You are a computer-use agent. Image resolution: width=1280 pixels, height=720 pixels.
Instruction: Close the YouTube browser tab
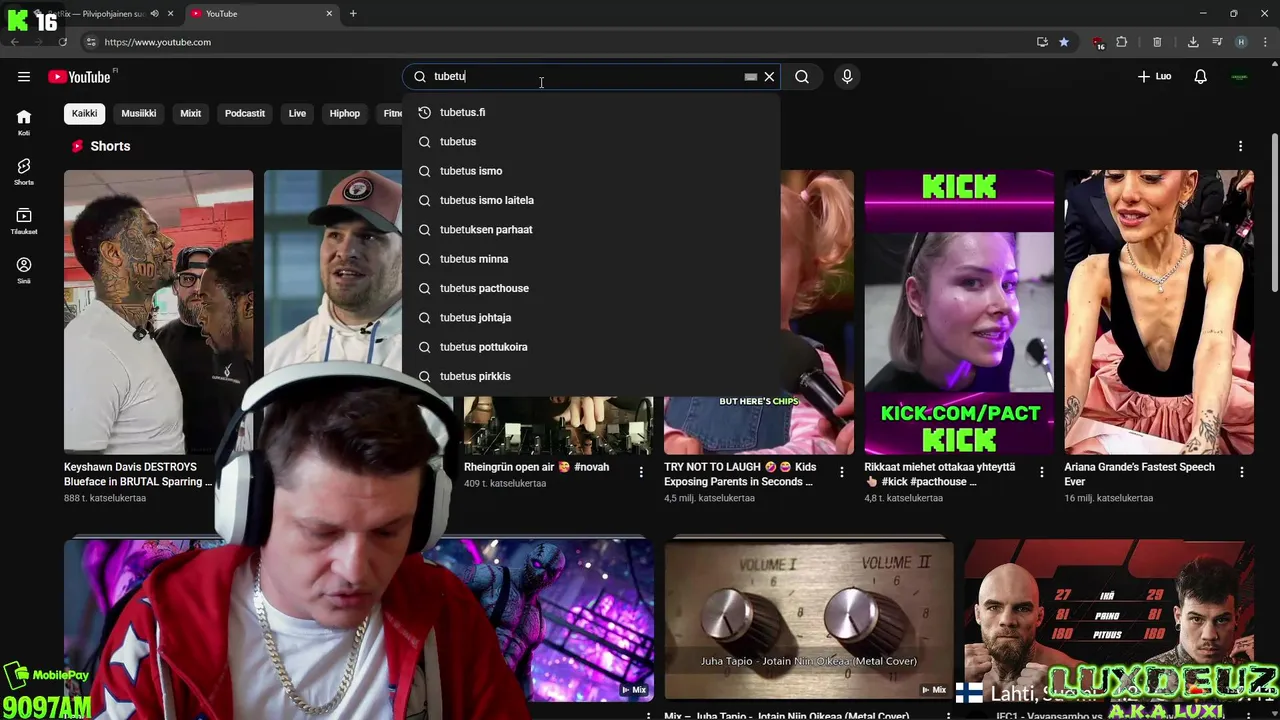329,14
